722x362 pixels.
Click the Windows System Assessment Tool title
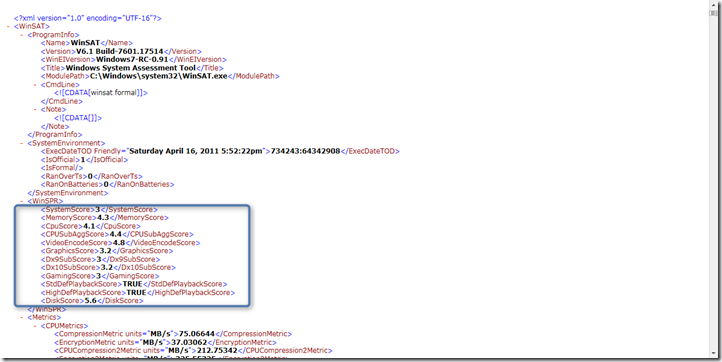click(131, 68)
